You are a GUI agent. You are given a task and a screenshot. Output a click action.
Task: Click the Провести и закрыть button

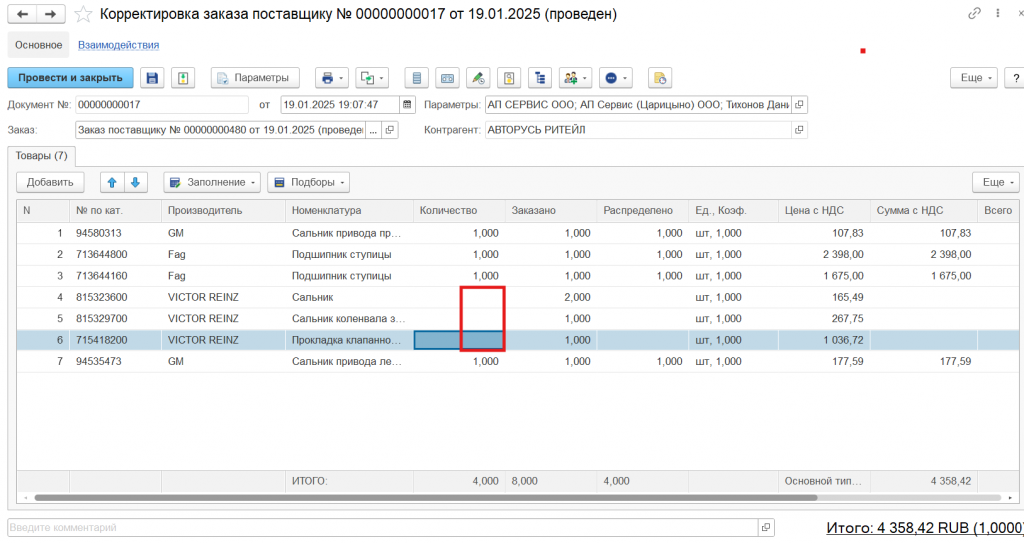click(x=70, y=78)
